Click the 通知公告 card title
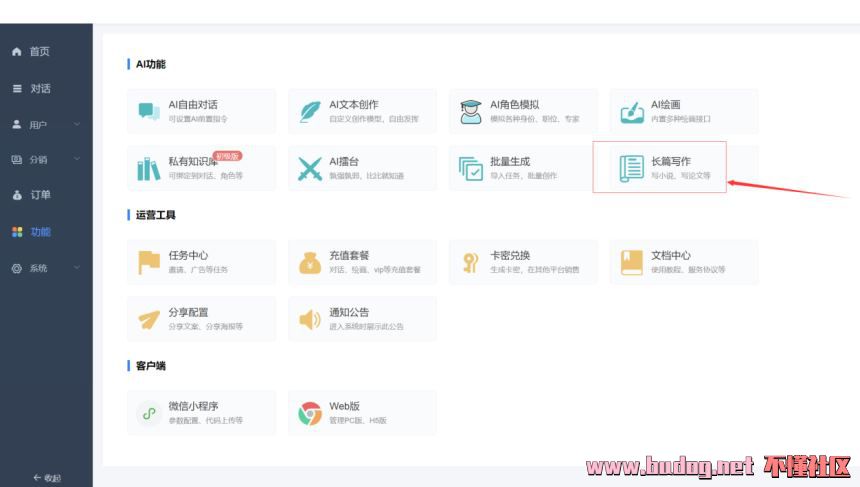This screenshot has height=487, width=860. [x=349, y=312]
